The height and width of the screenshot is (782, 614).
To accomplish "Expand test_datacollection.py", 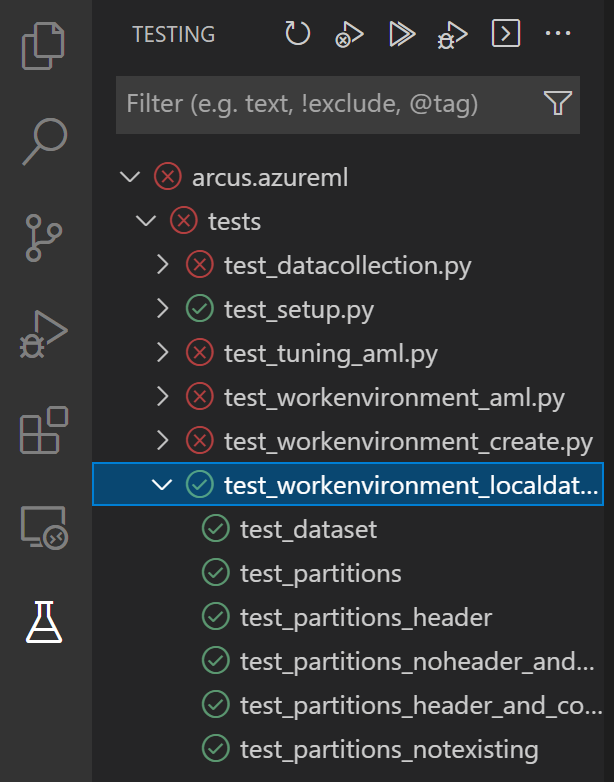I will click(163, 265).
